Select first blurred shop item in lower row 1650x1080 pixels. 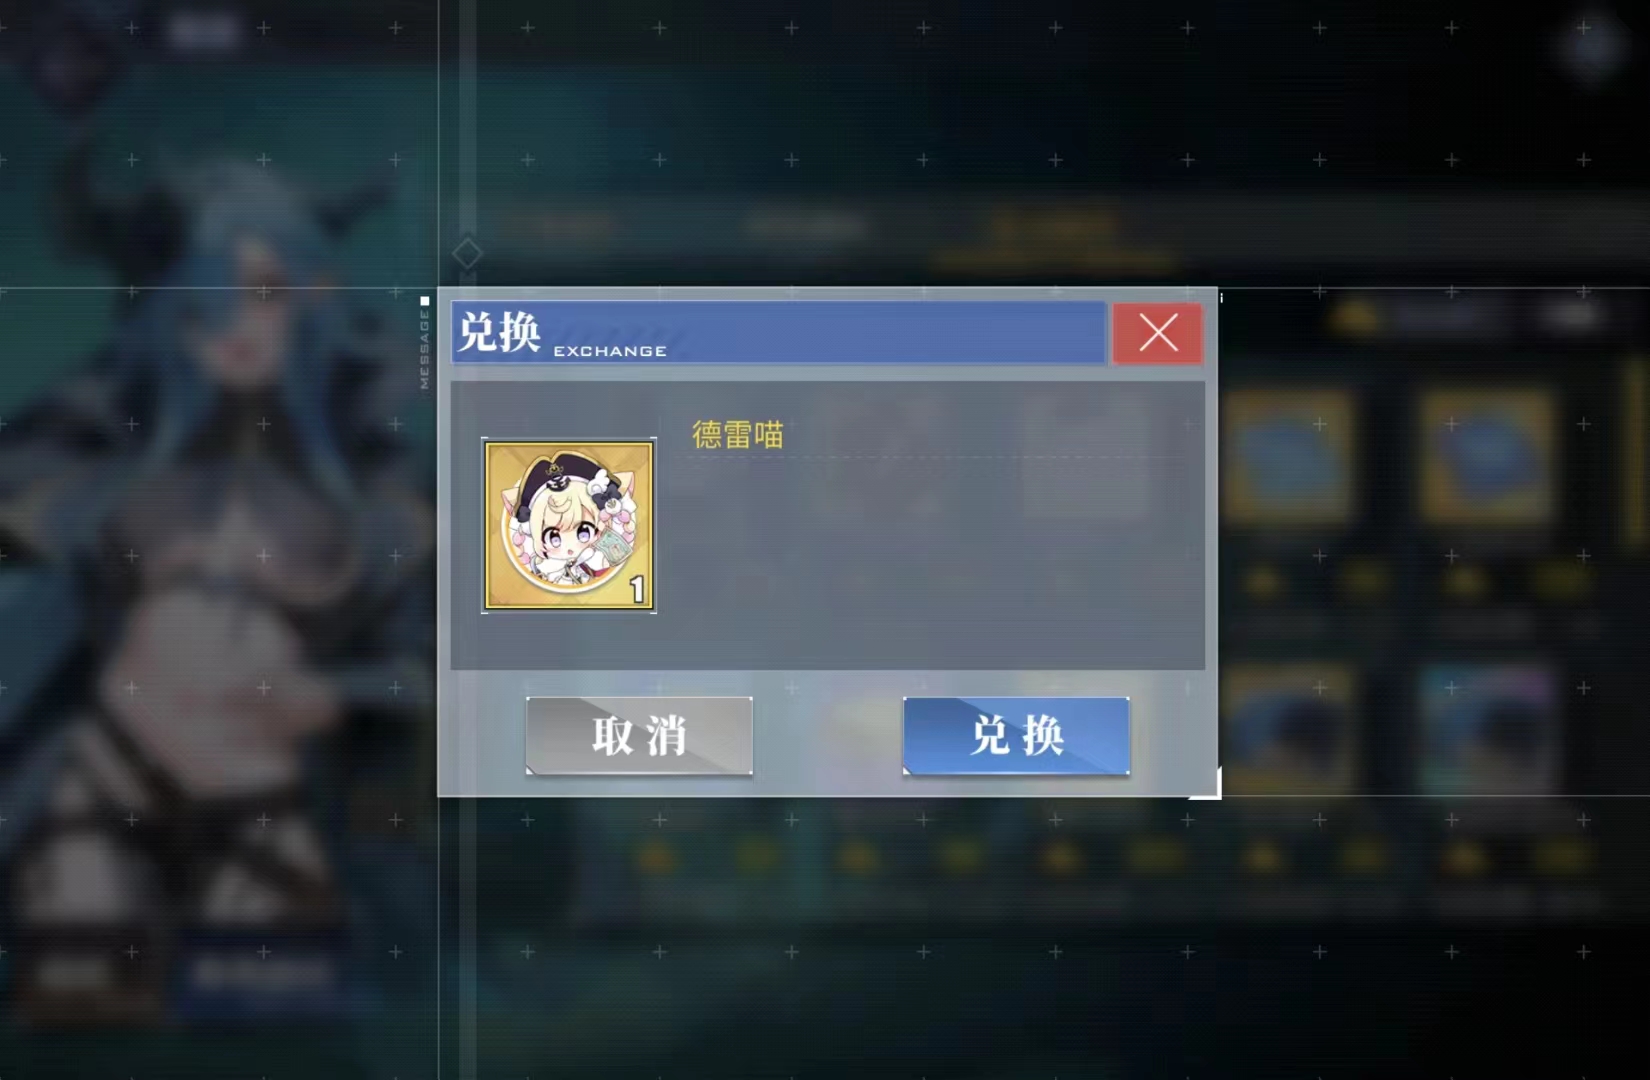pos(1287,730)
